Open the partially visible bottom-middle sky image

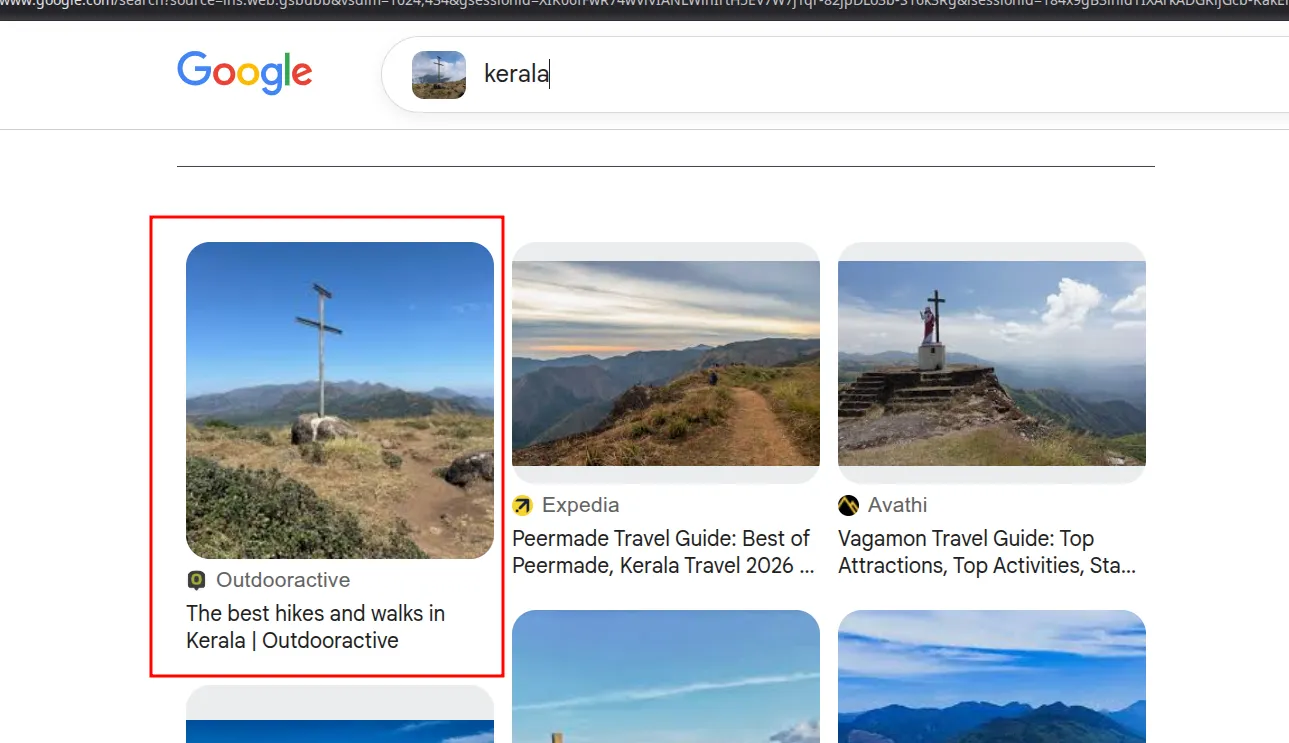[666, 680]
